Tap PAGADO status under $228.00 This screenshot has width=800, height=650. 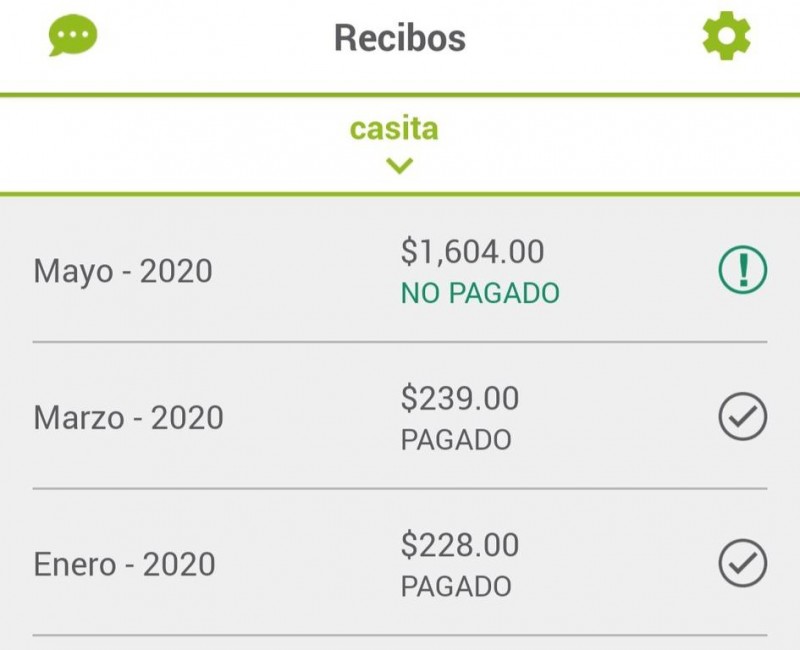[456, 587]
